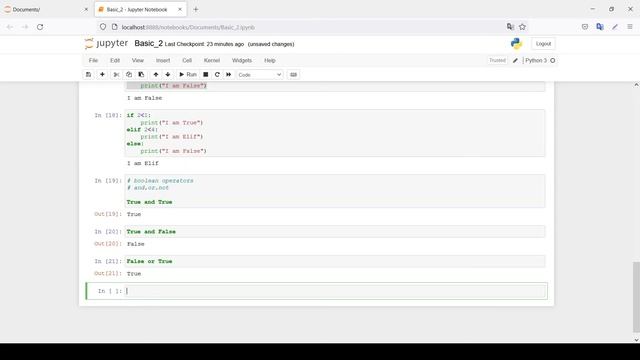Close the Documents/ browser tab
640x360 pixels.
86,9
